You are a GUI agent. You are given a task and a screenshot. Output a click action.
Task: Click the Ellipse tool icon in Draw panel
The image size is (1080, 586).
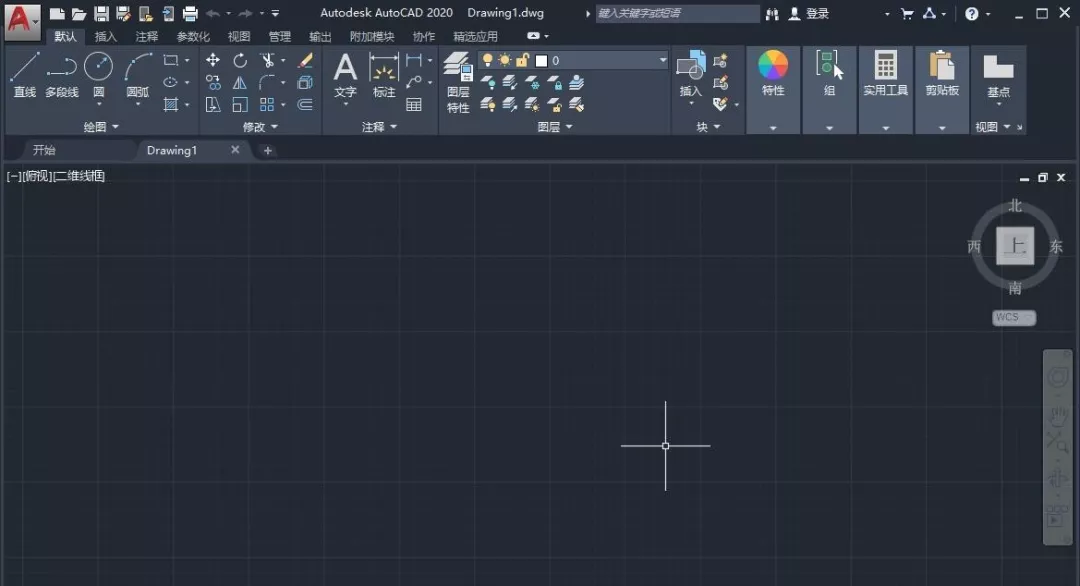coord(170,83)
